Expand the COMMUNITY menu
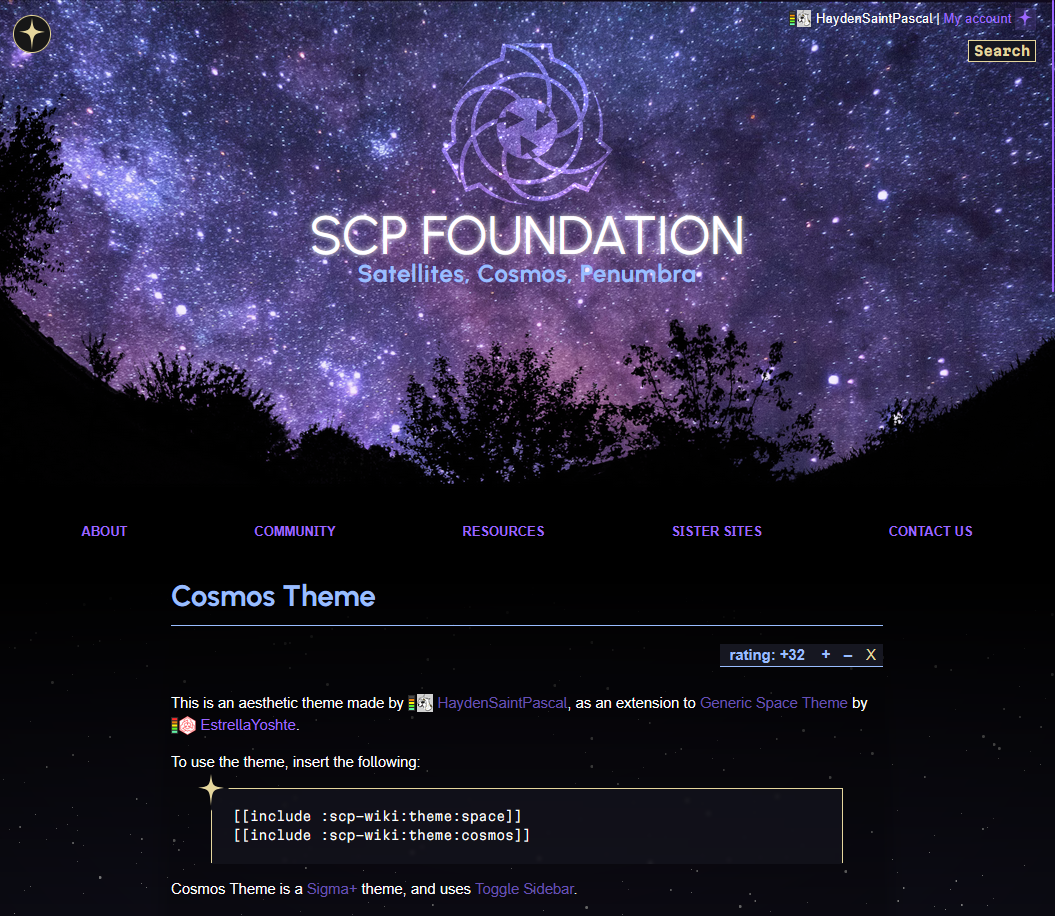 click(x=295, y=531)
